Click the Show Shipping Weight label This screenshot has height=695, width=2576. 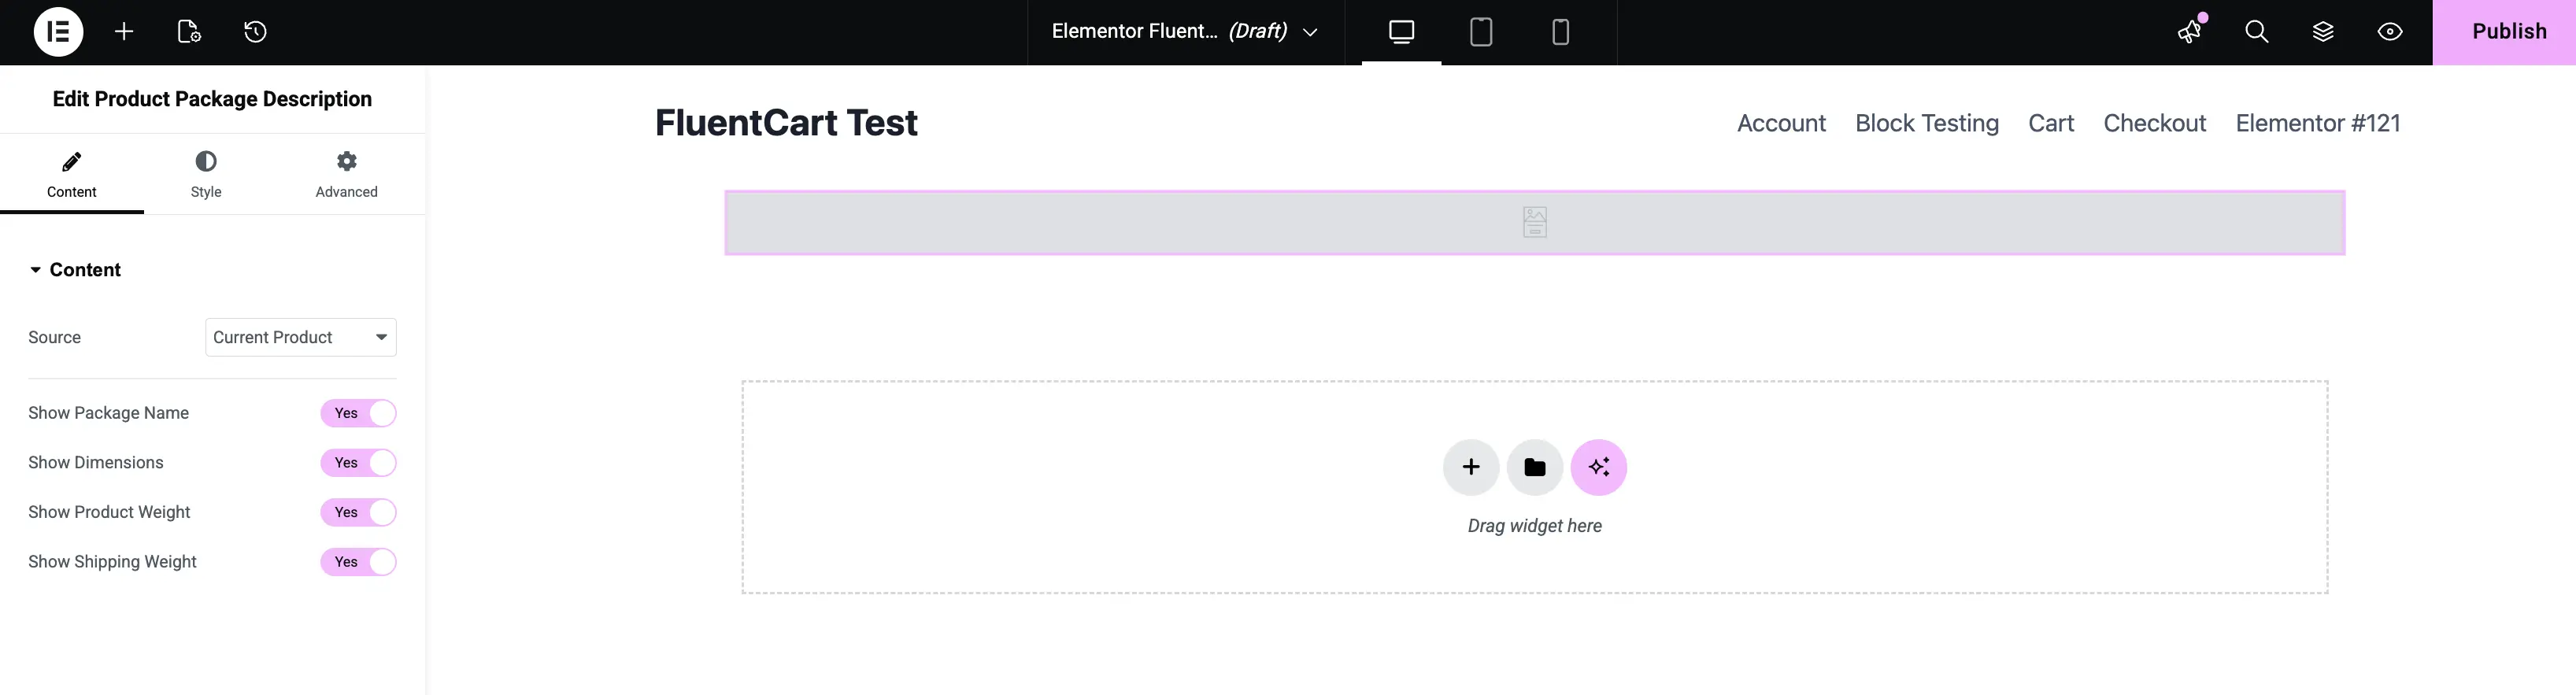(112, 562)
